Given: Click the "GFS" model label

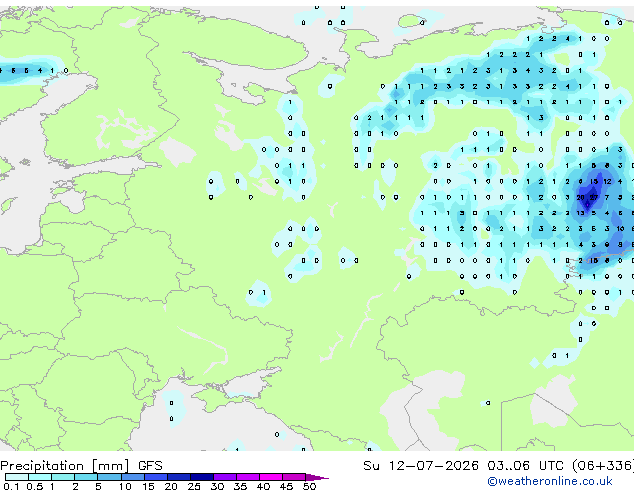Looking at the screenshot, I should coord(150,466).
